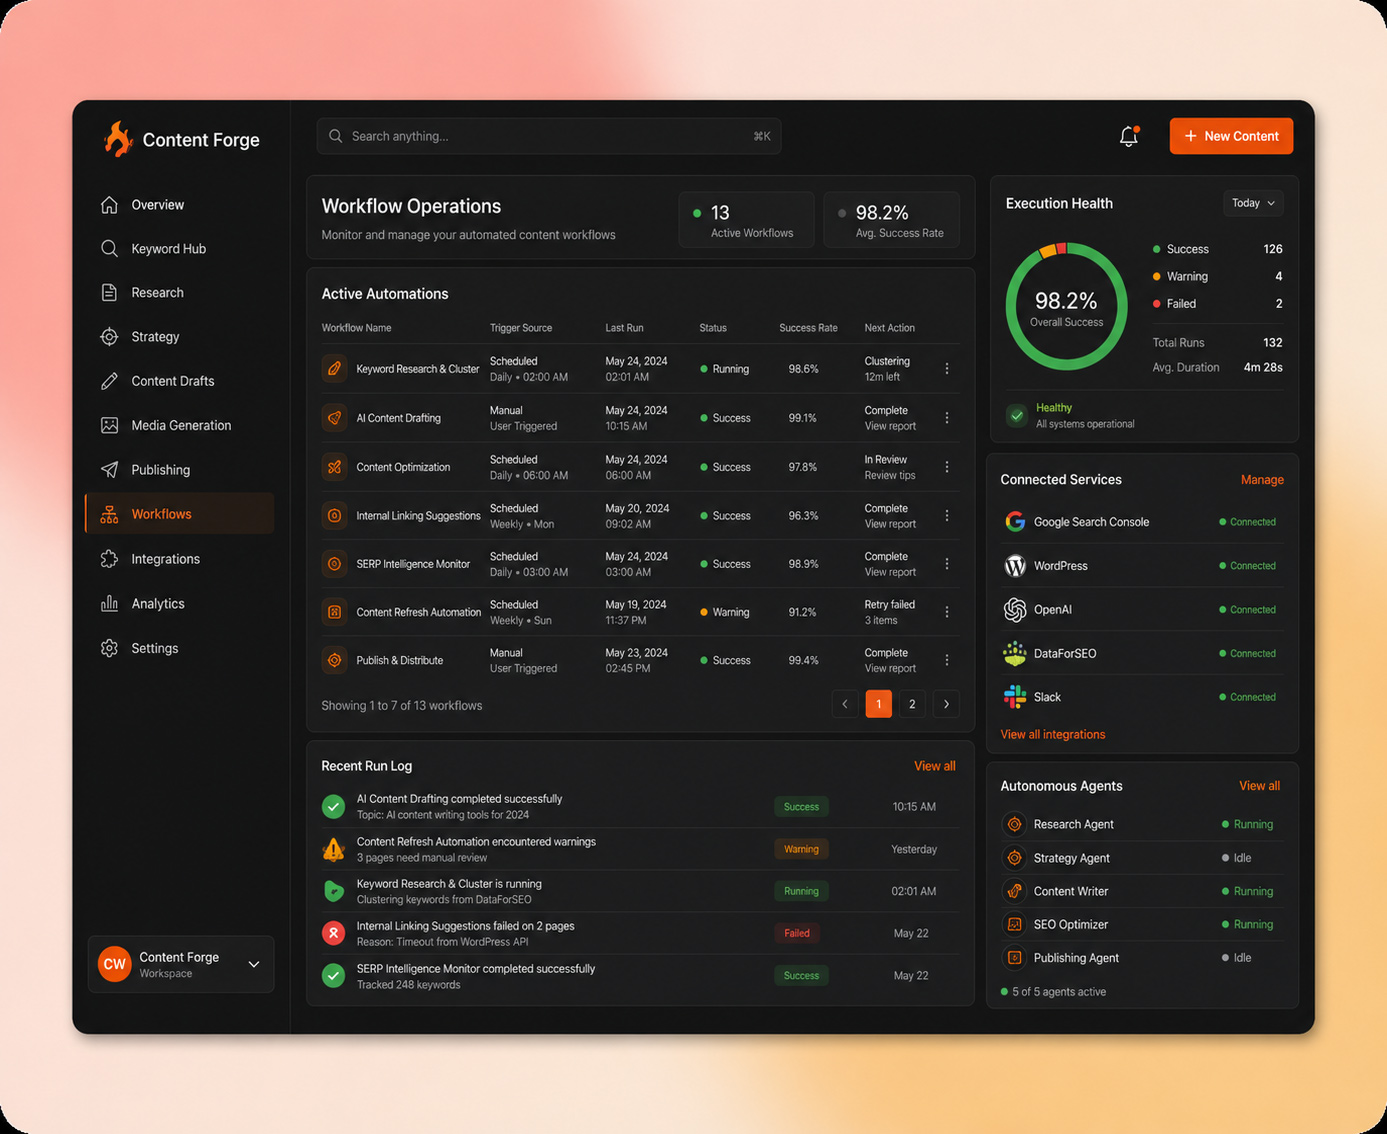Image resolution: width=1387 pixels, height=1134 pixels.
Task: Open more options for AI Content Drafting
Action: click(947, 418)
